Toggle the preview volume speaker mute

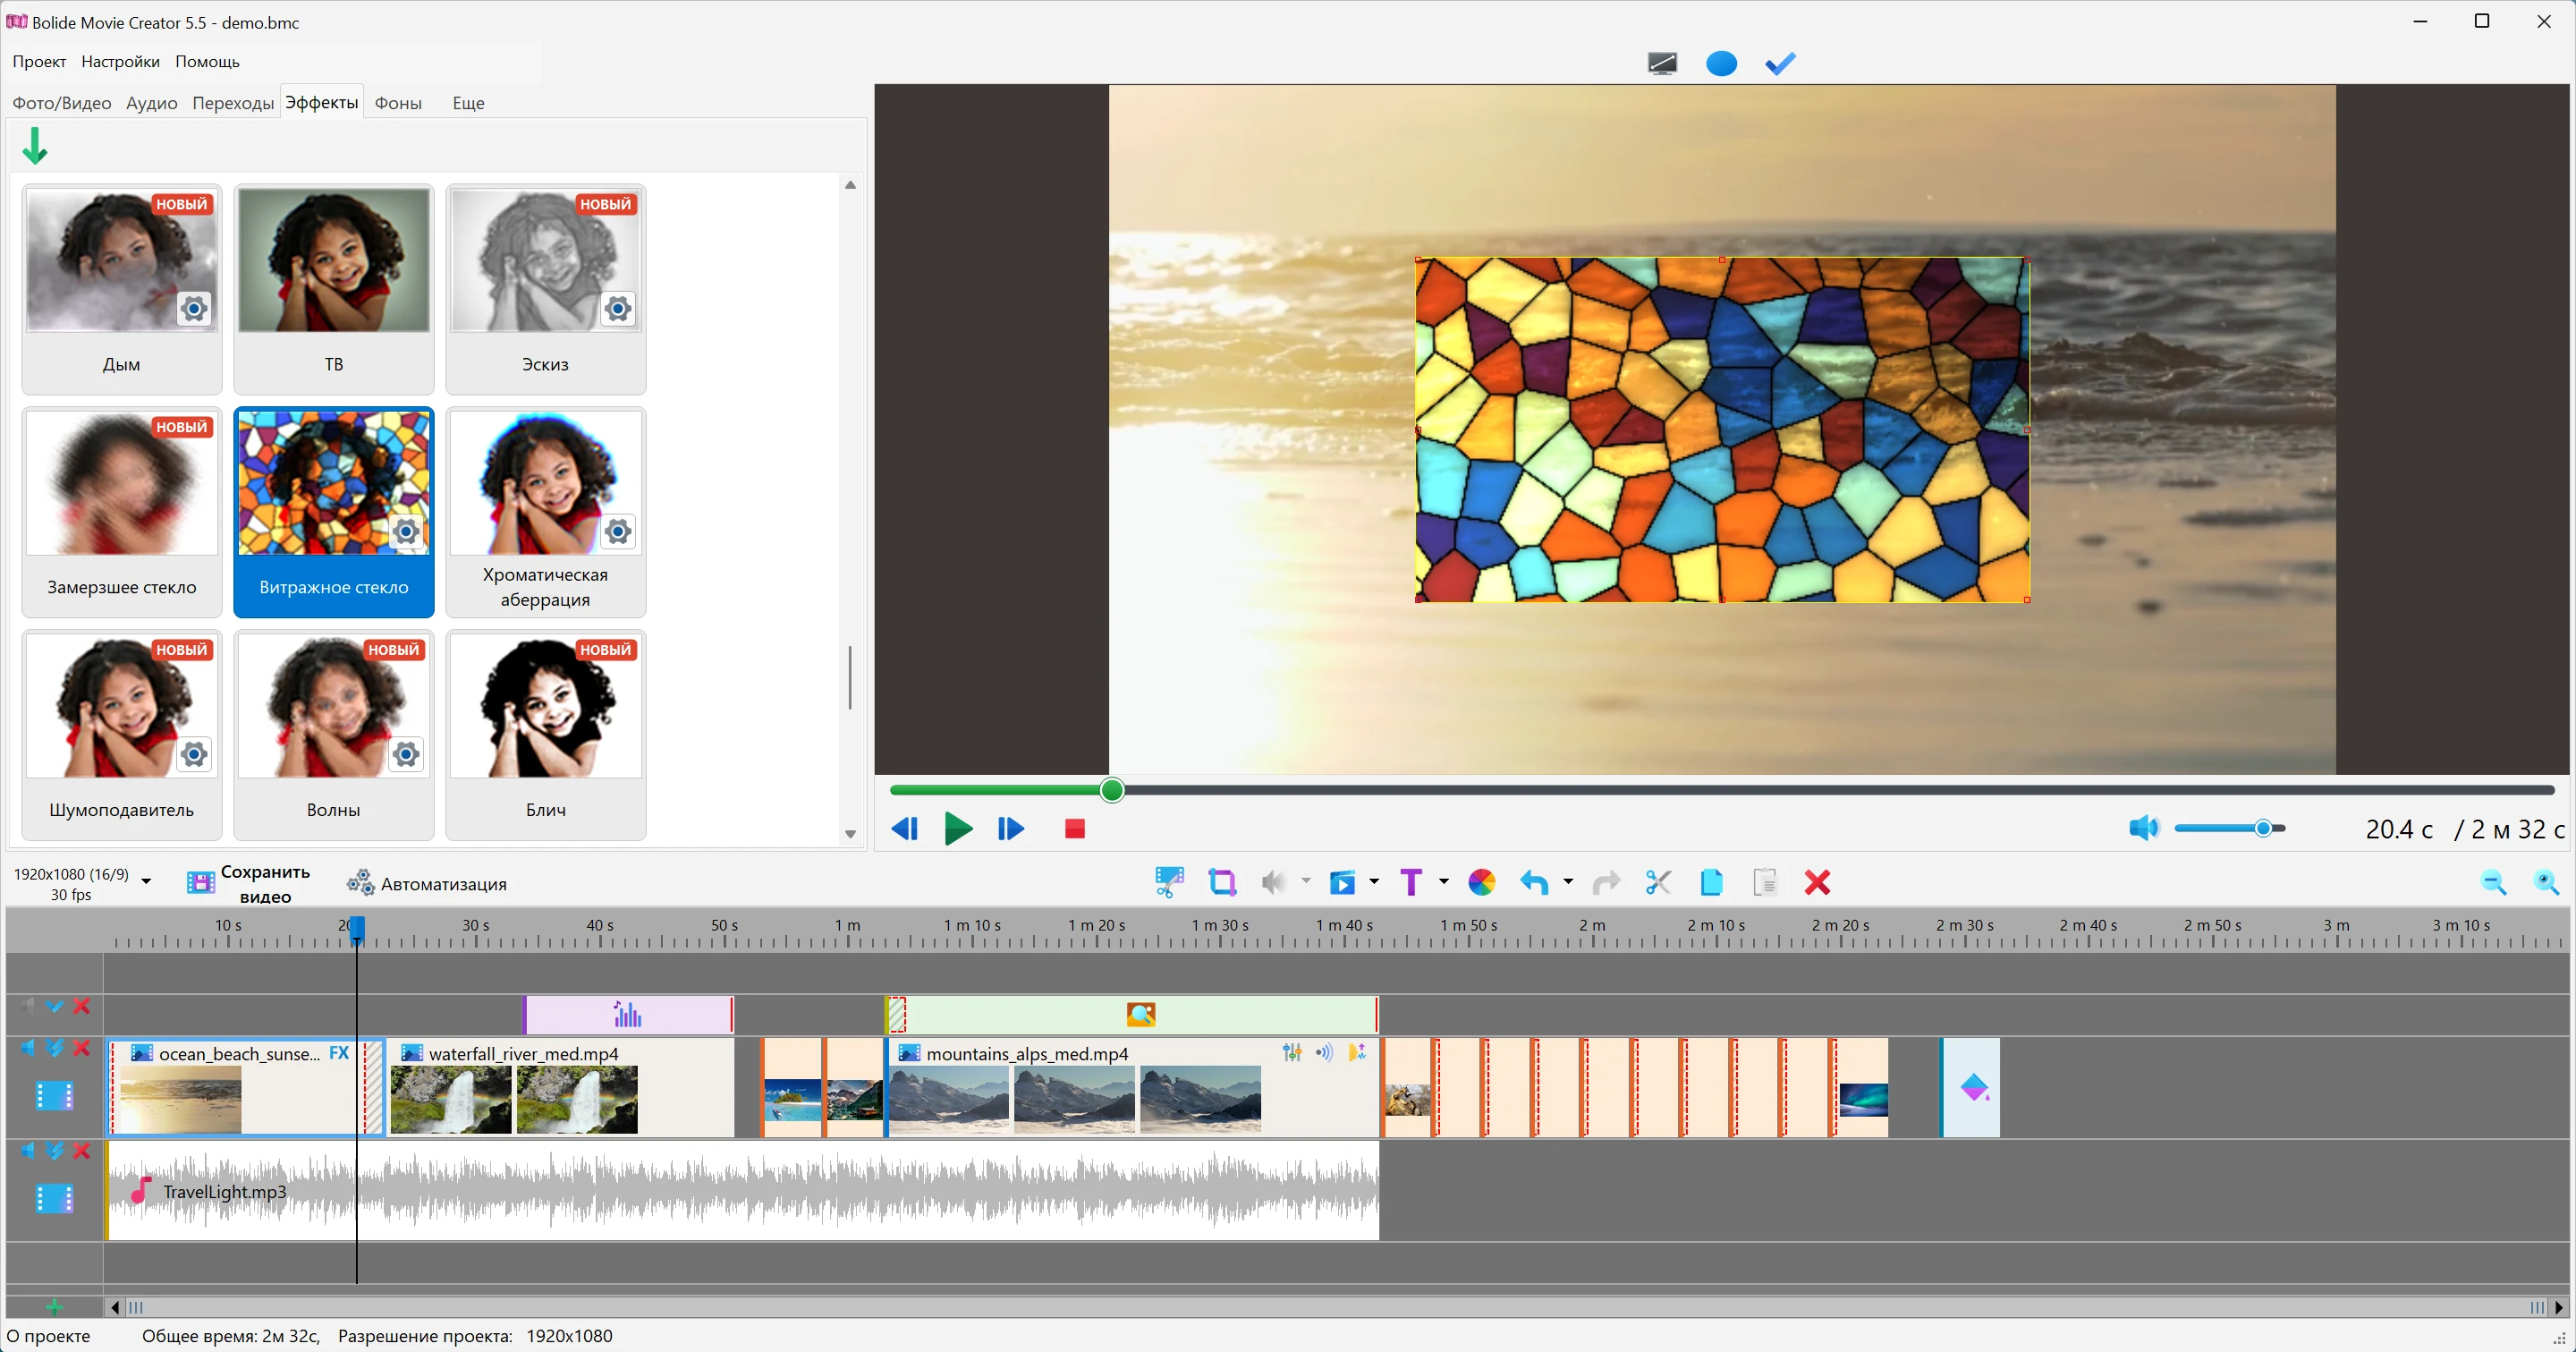point(2143,828)
